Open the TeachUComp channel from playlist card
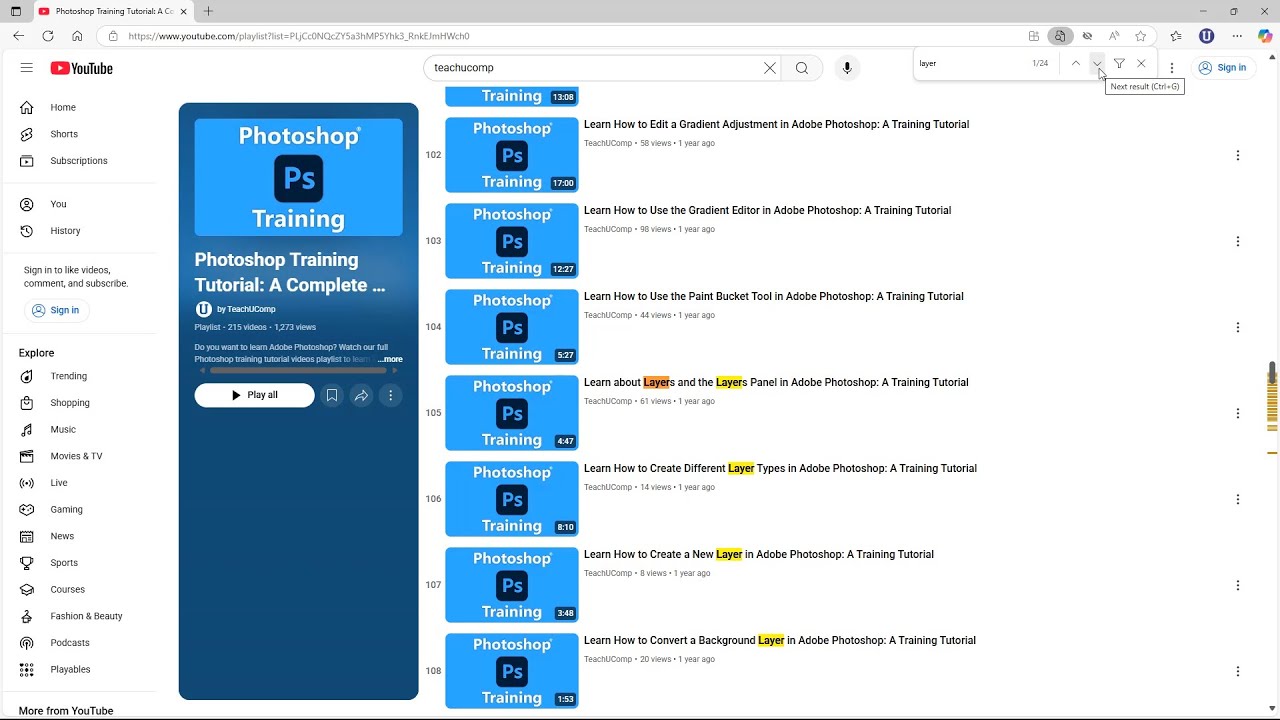 (x=246, y=309)
